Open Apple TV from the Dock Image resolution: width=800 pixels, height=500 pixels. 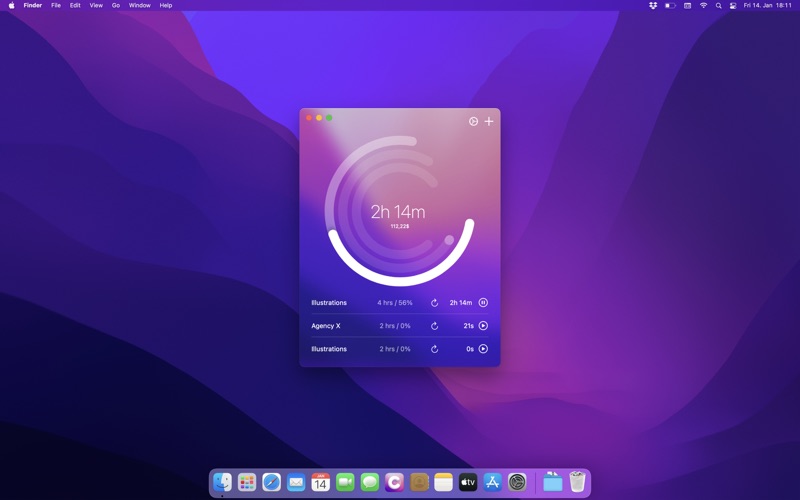tap(468, 482)
